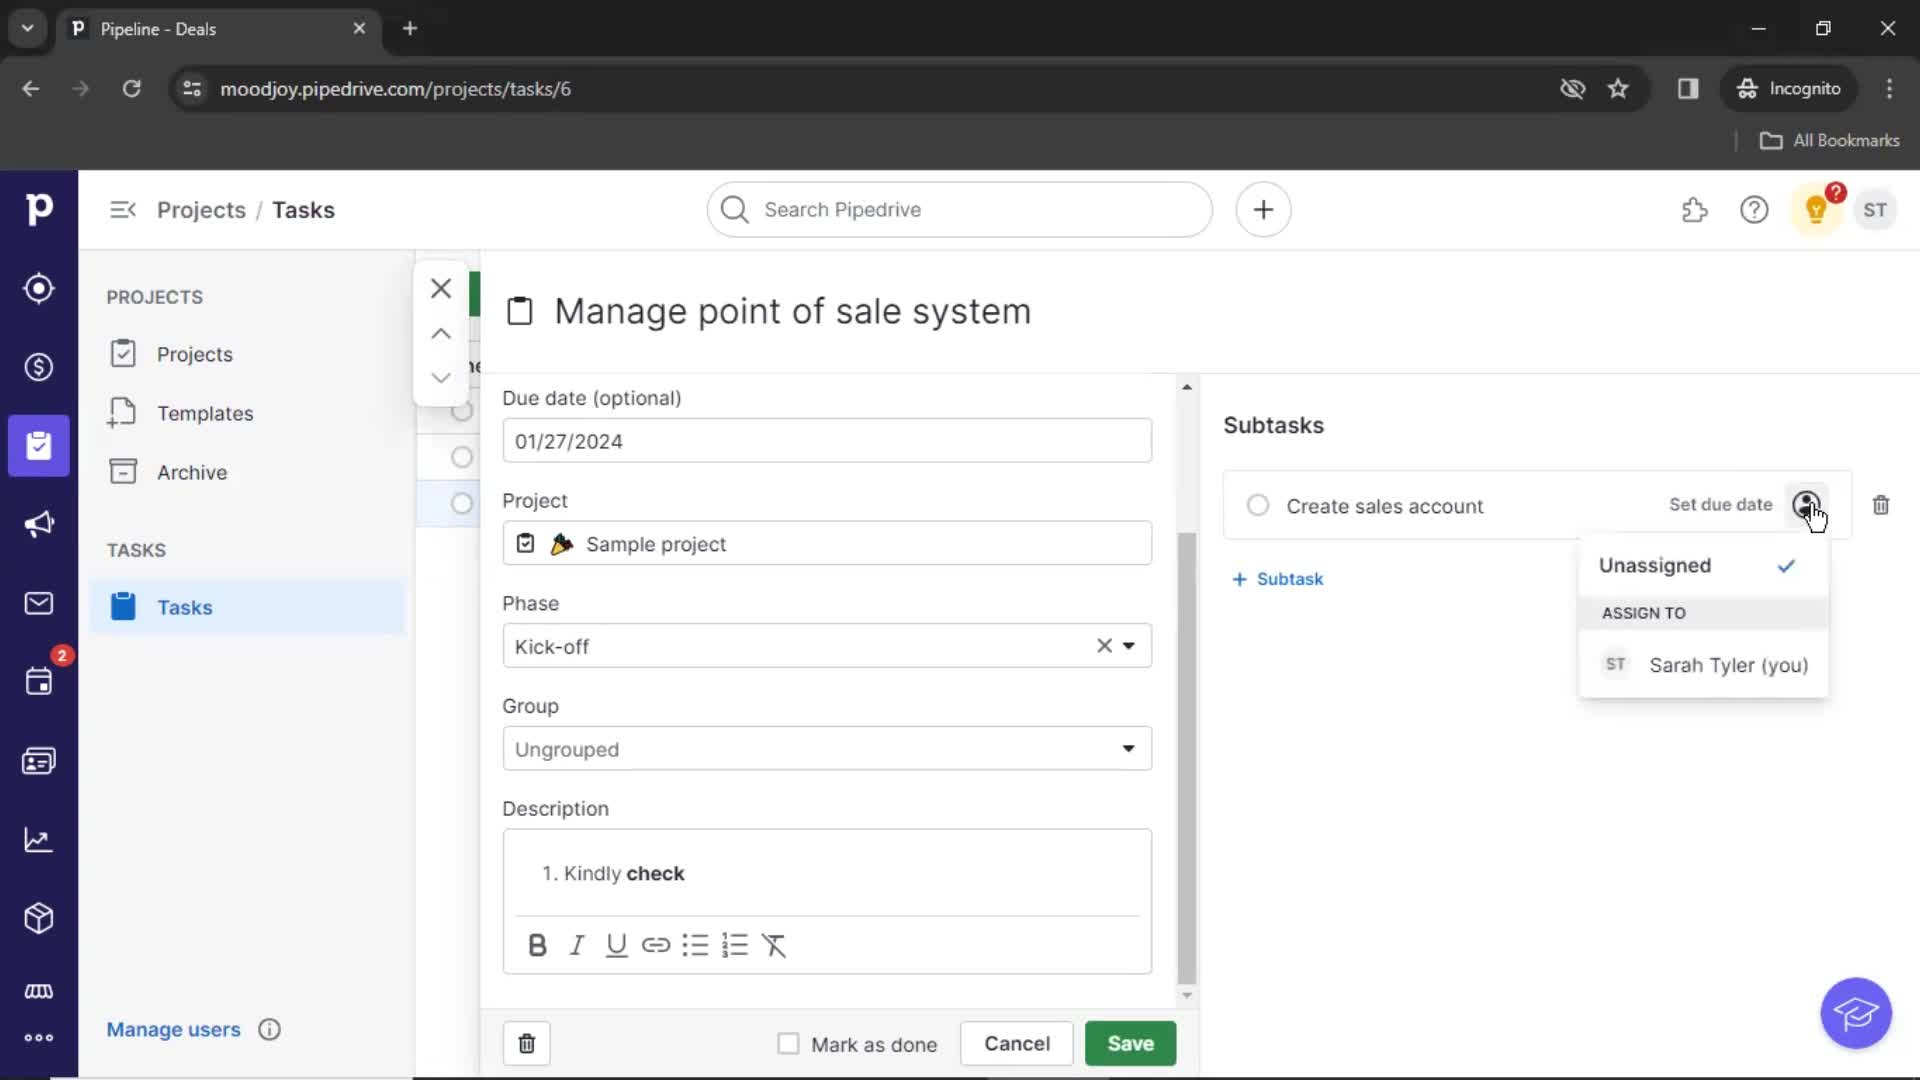
Task: Click the bullet list formatting icon
Action: pos(695,944)
